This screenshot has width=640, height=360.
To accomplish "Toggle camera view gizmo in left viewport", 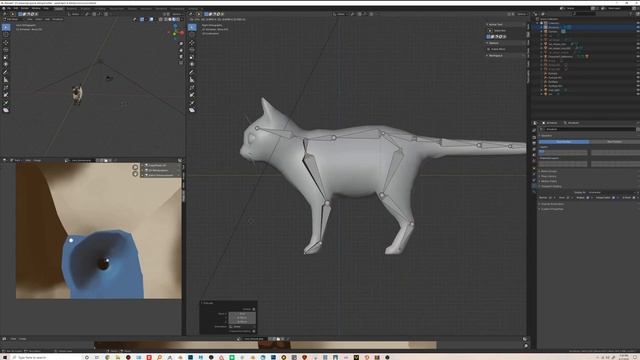I will coord(181,57).
